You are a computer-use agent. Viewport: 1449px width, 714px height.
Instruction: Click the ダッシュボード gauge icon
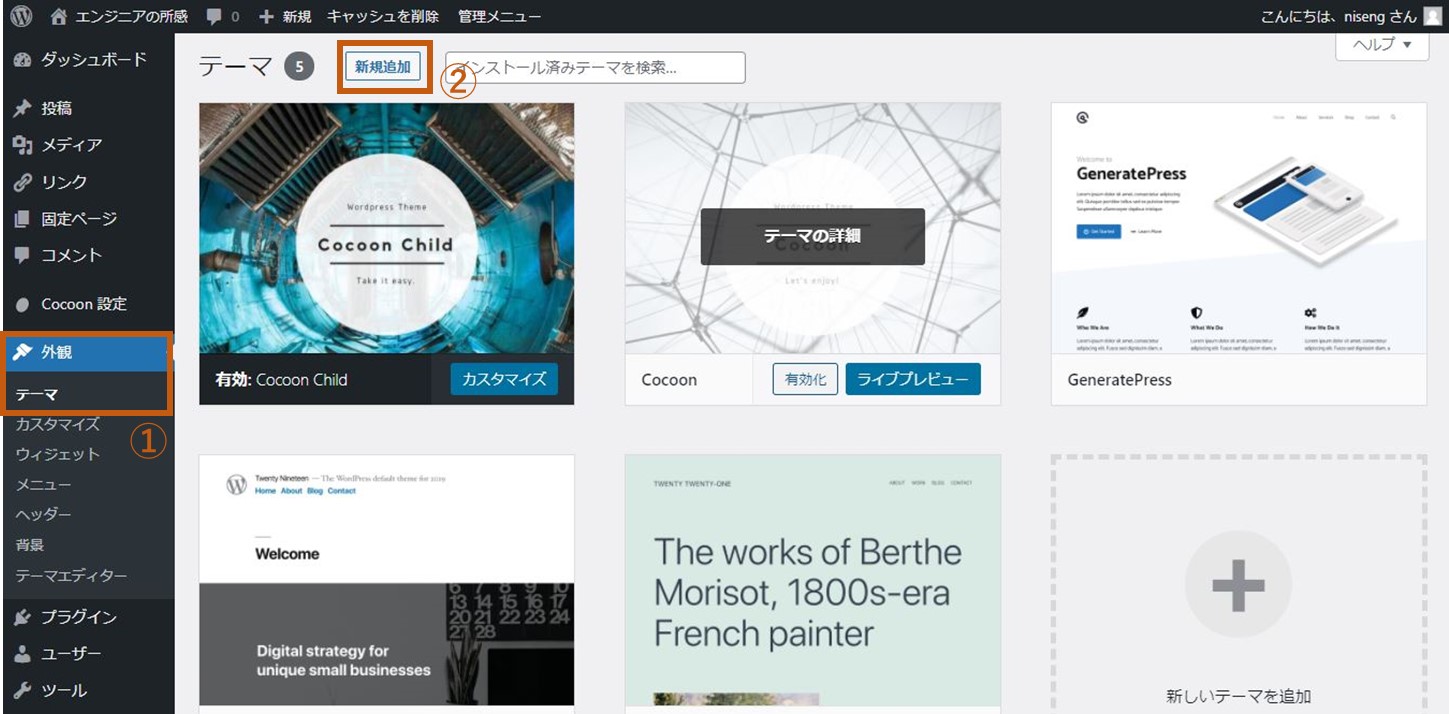[23, 60]
